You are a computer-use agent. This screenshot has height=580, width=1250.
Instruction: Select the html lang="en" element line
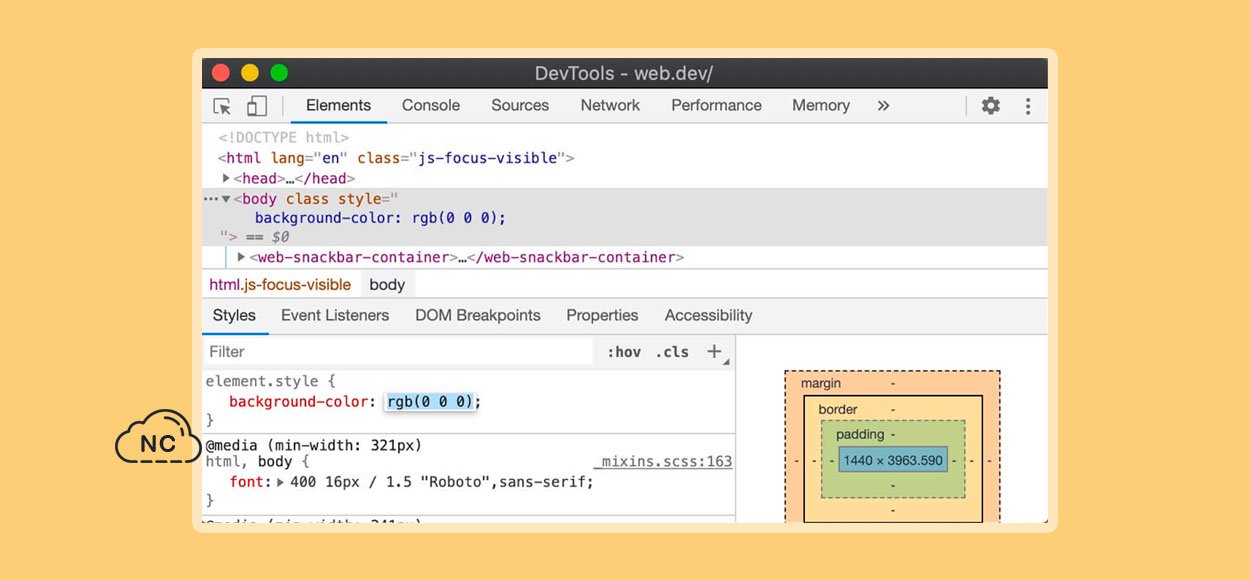pos(396,158)
